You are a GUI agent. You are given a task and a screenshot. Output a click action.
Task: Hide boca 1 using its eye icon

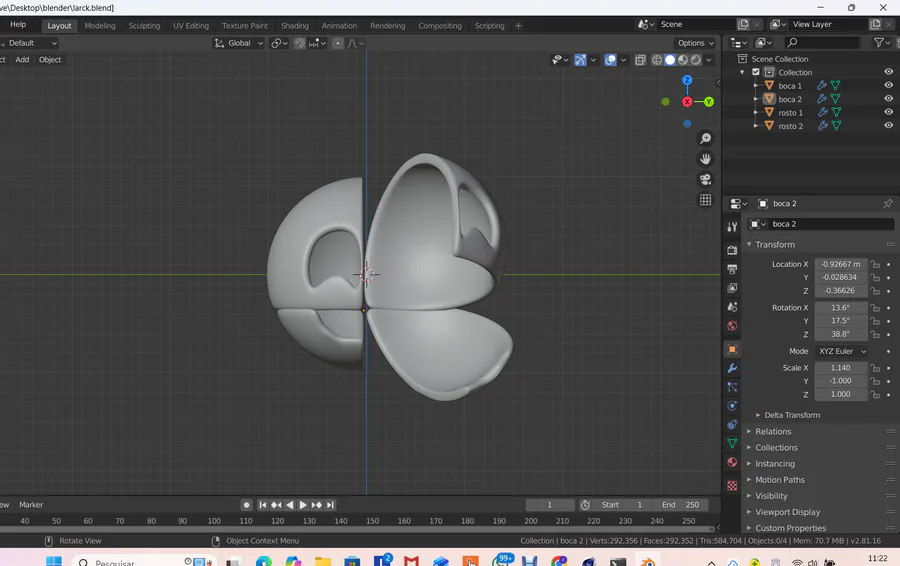click(888, 86)
